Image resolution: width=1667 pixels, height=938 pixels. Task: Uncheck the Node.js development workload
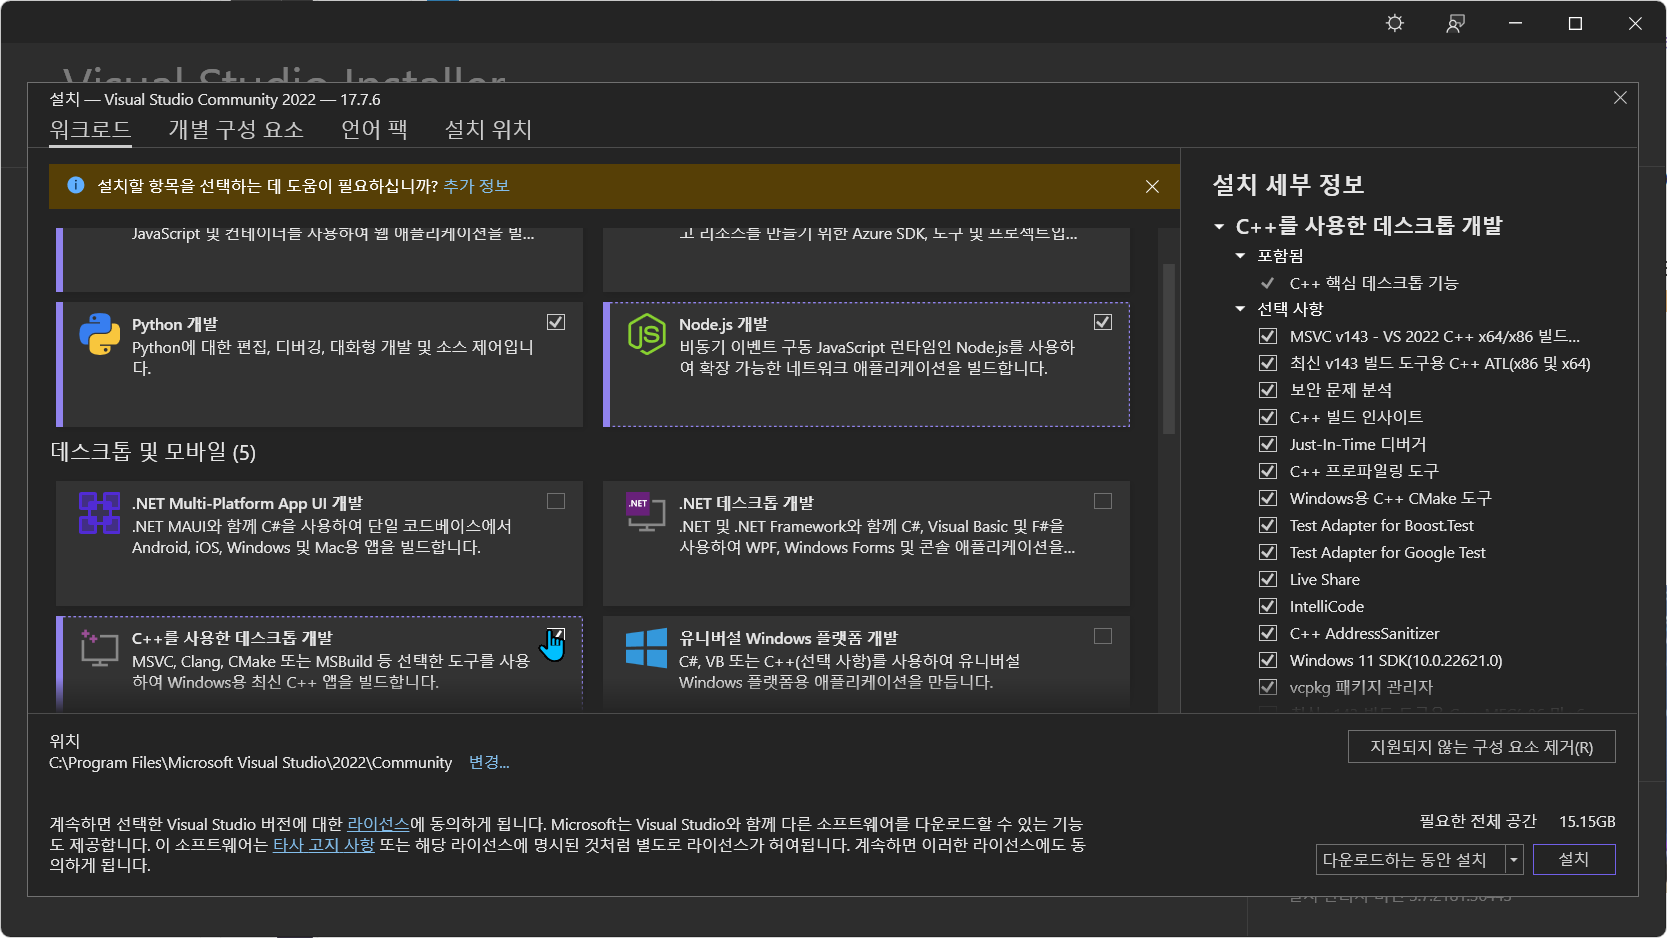coord(1103,322)
